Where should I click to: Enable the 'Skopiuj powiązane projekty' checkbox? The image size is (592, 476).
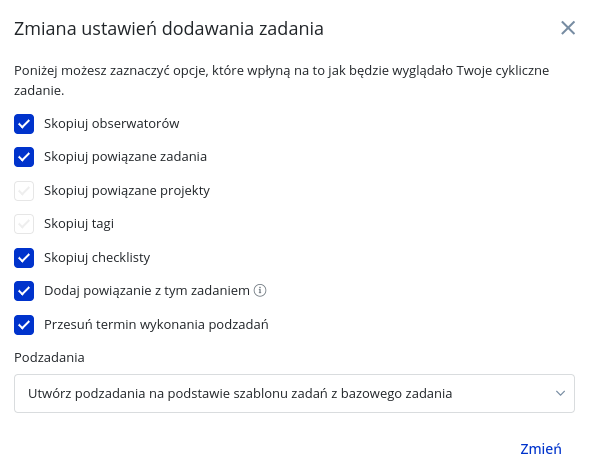(x=24, y=191)
